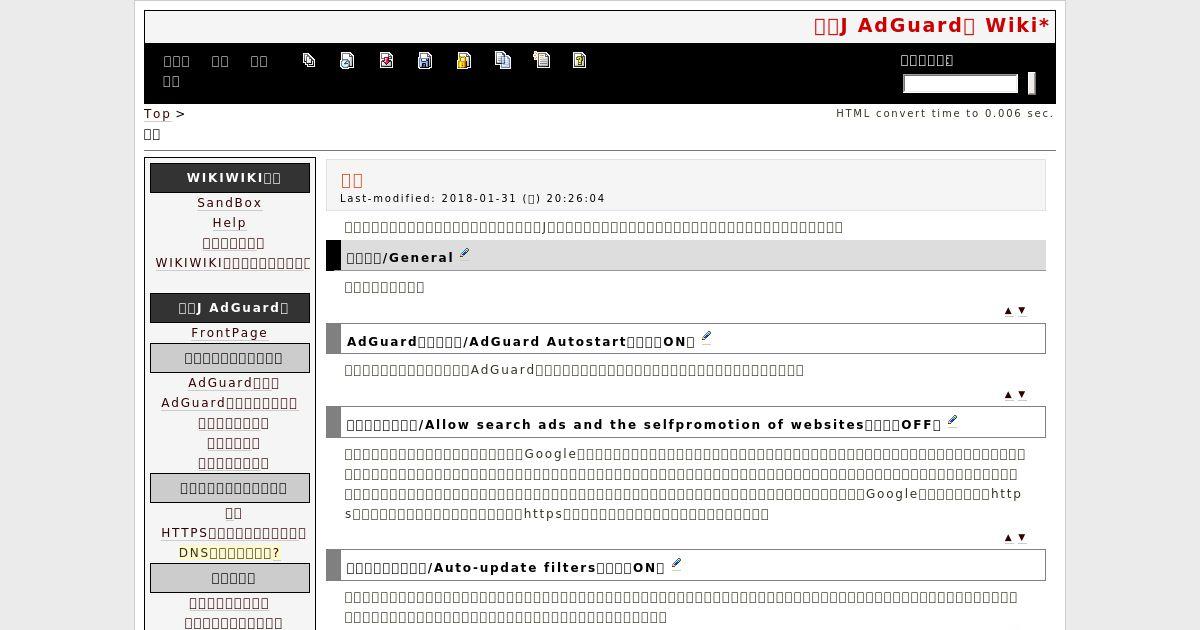
Task: Click up arrow above AdGuard Autostart heading
Action: 1008,311
